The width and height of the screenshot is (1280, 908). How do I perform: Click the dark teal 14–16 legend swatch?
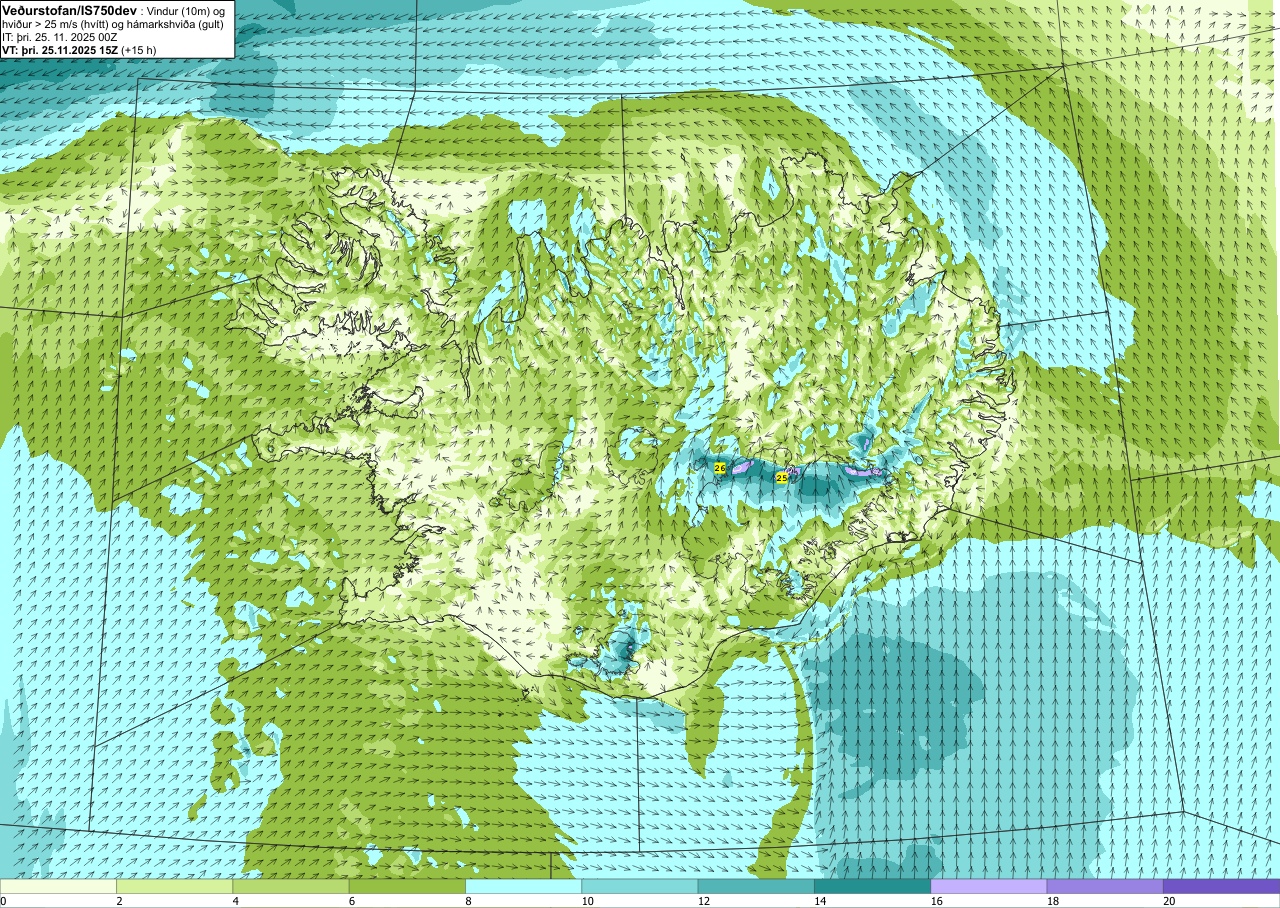pyautogui.click(x=872, y=886)
